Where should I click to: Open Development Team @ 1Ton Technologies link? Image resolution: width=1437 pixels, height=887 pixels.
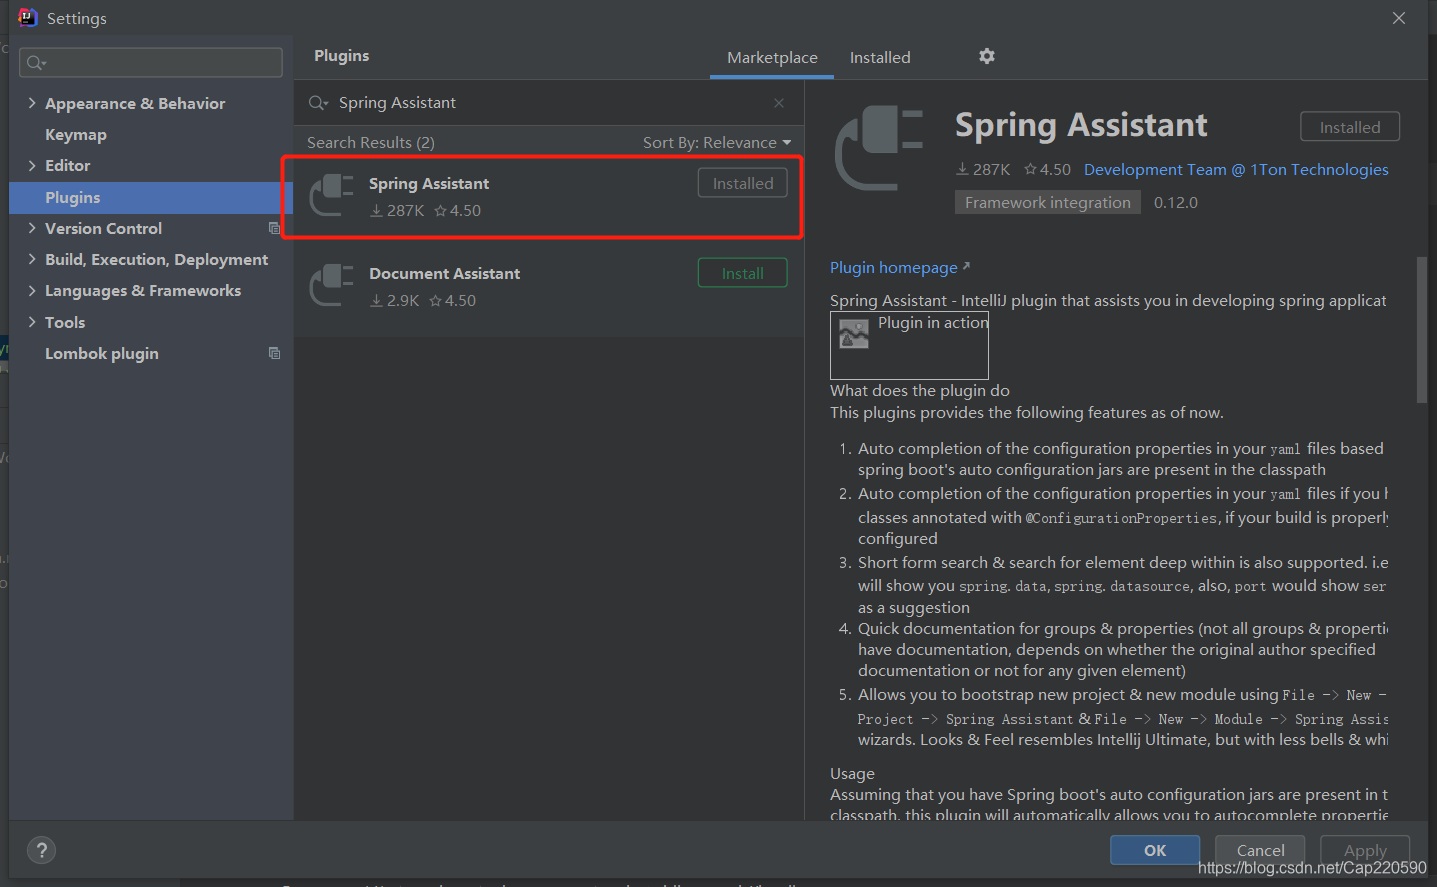tap(1236, 170)
